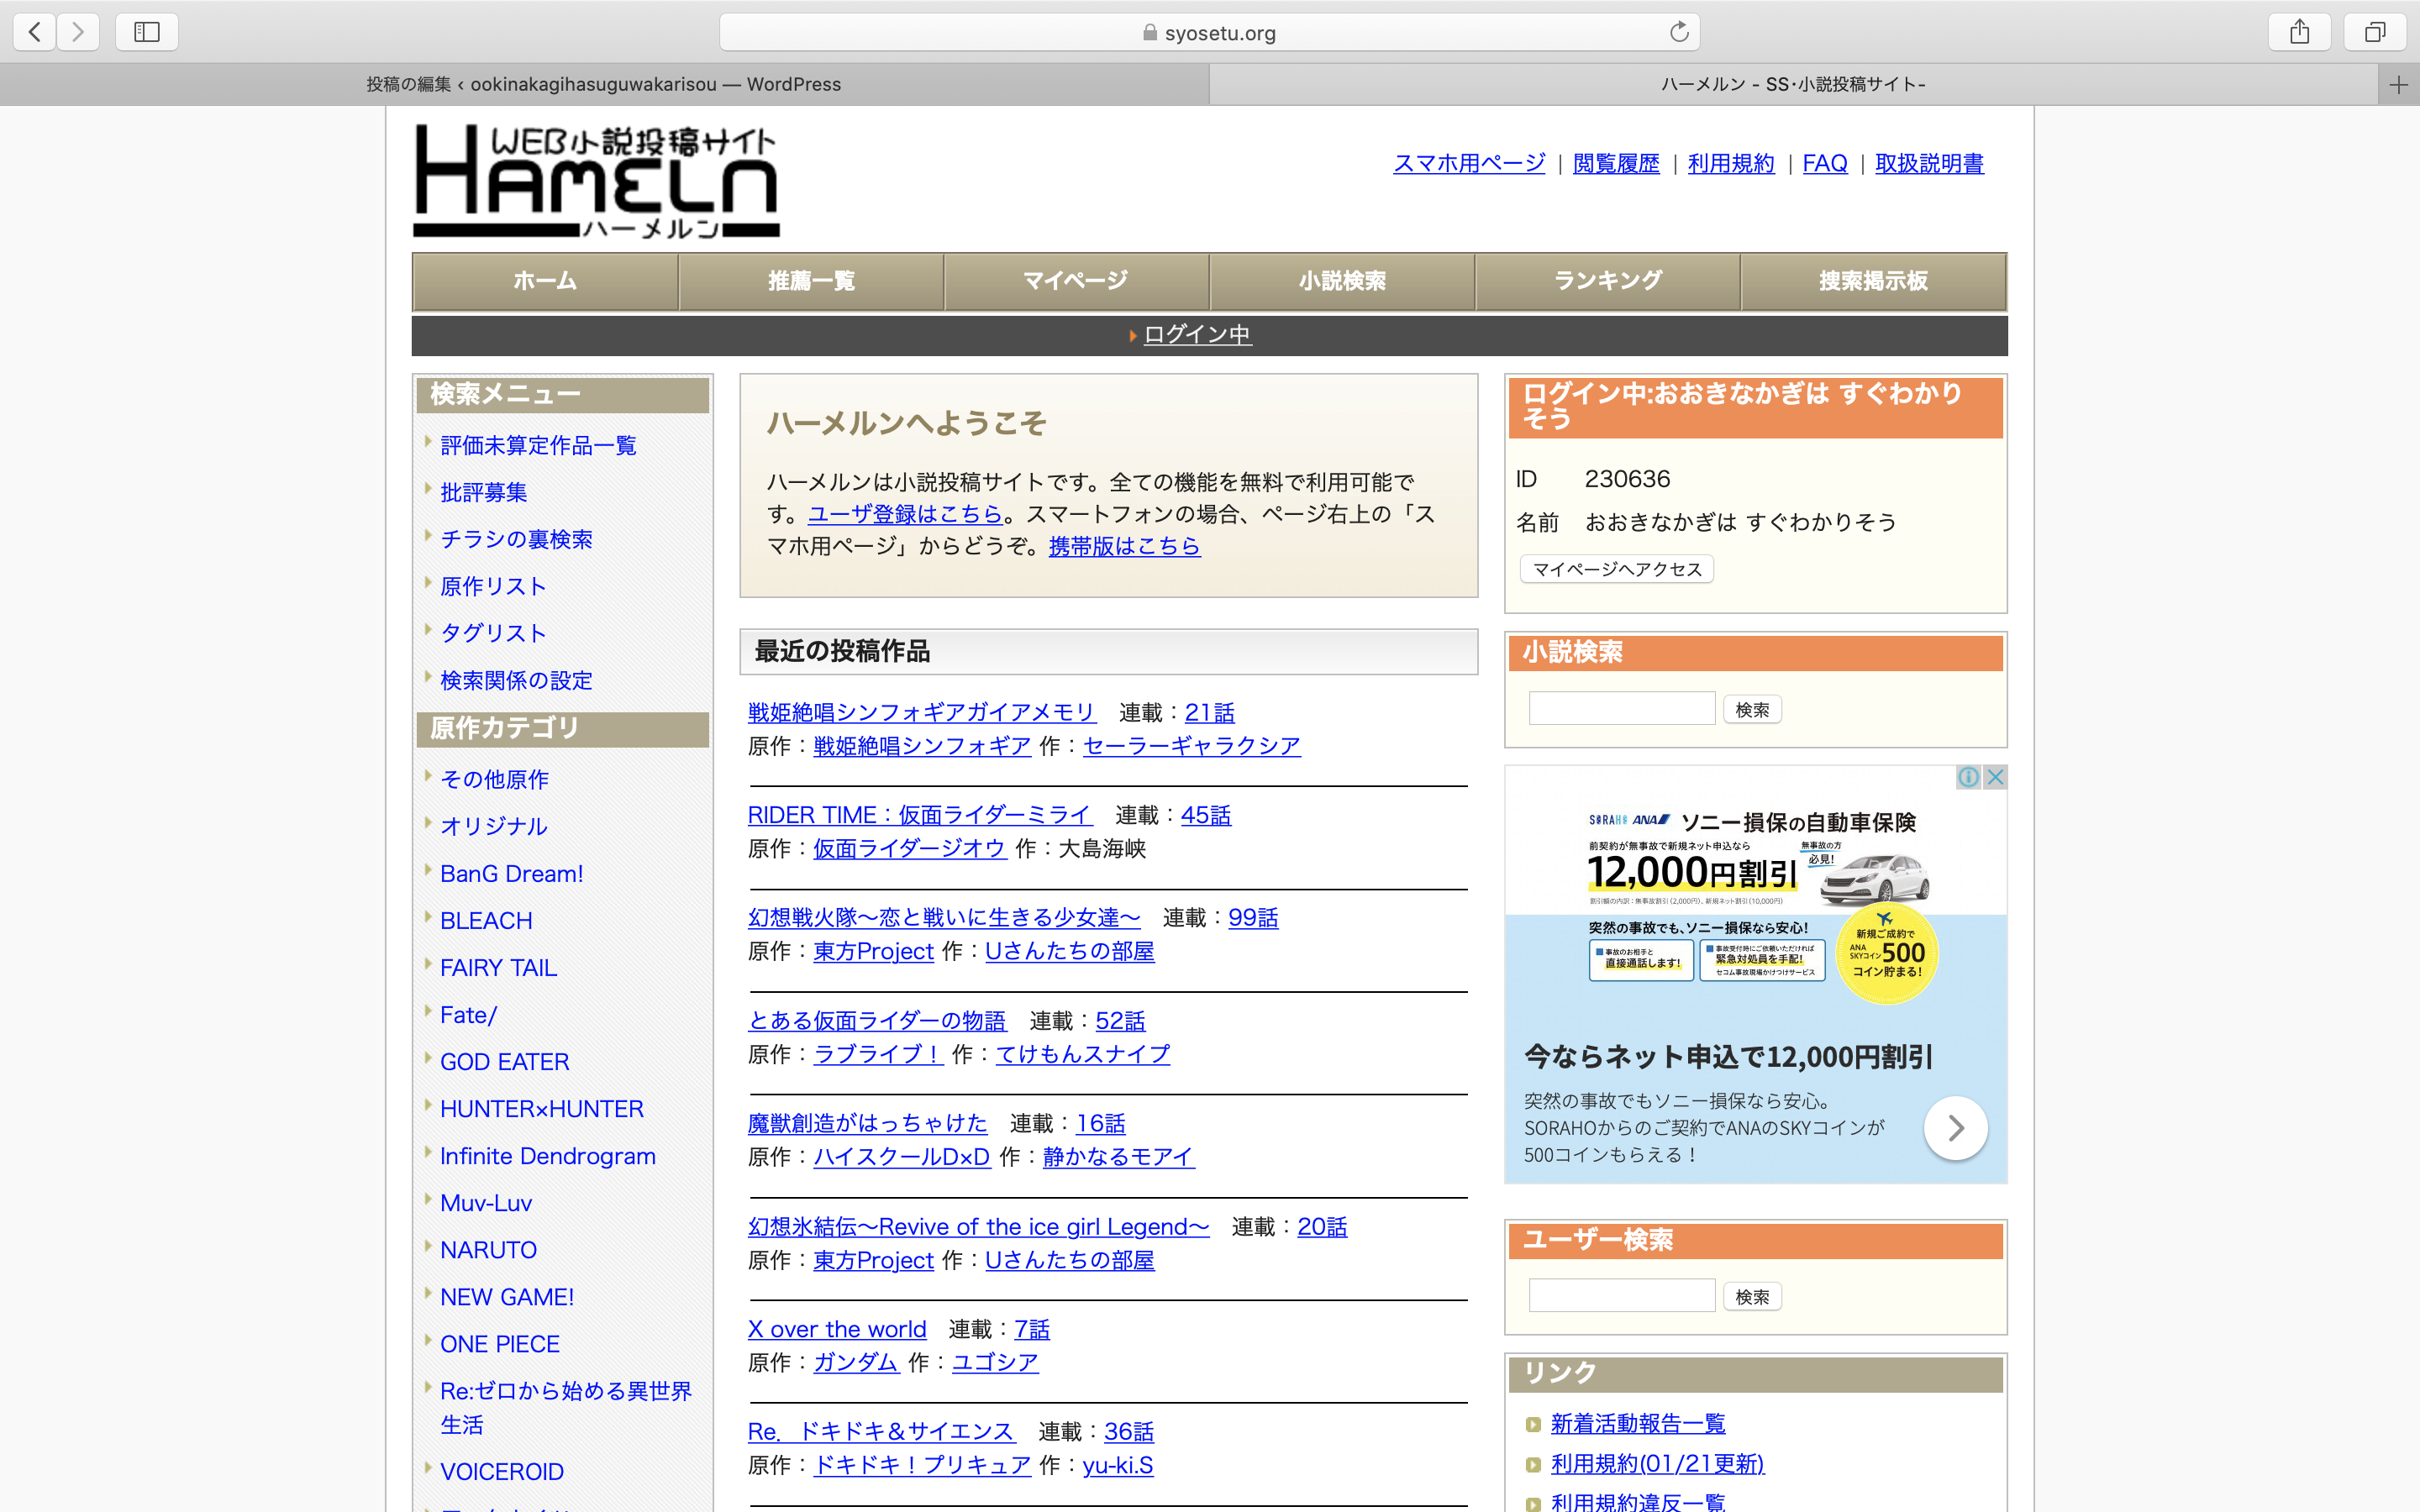Select the オリジナル category
Viewport: 2420px width, 1512px height.
tap(494, 826)
